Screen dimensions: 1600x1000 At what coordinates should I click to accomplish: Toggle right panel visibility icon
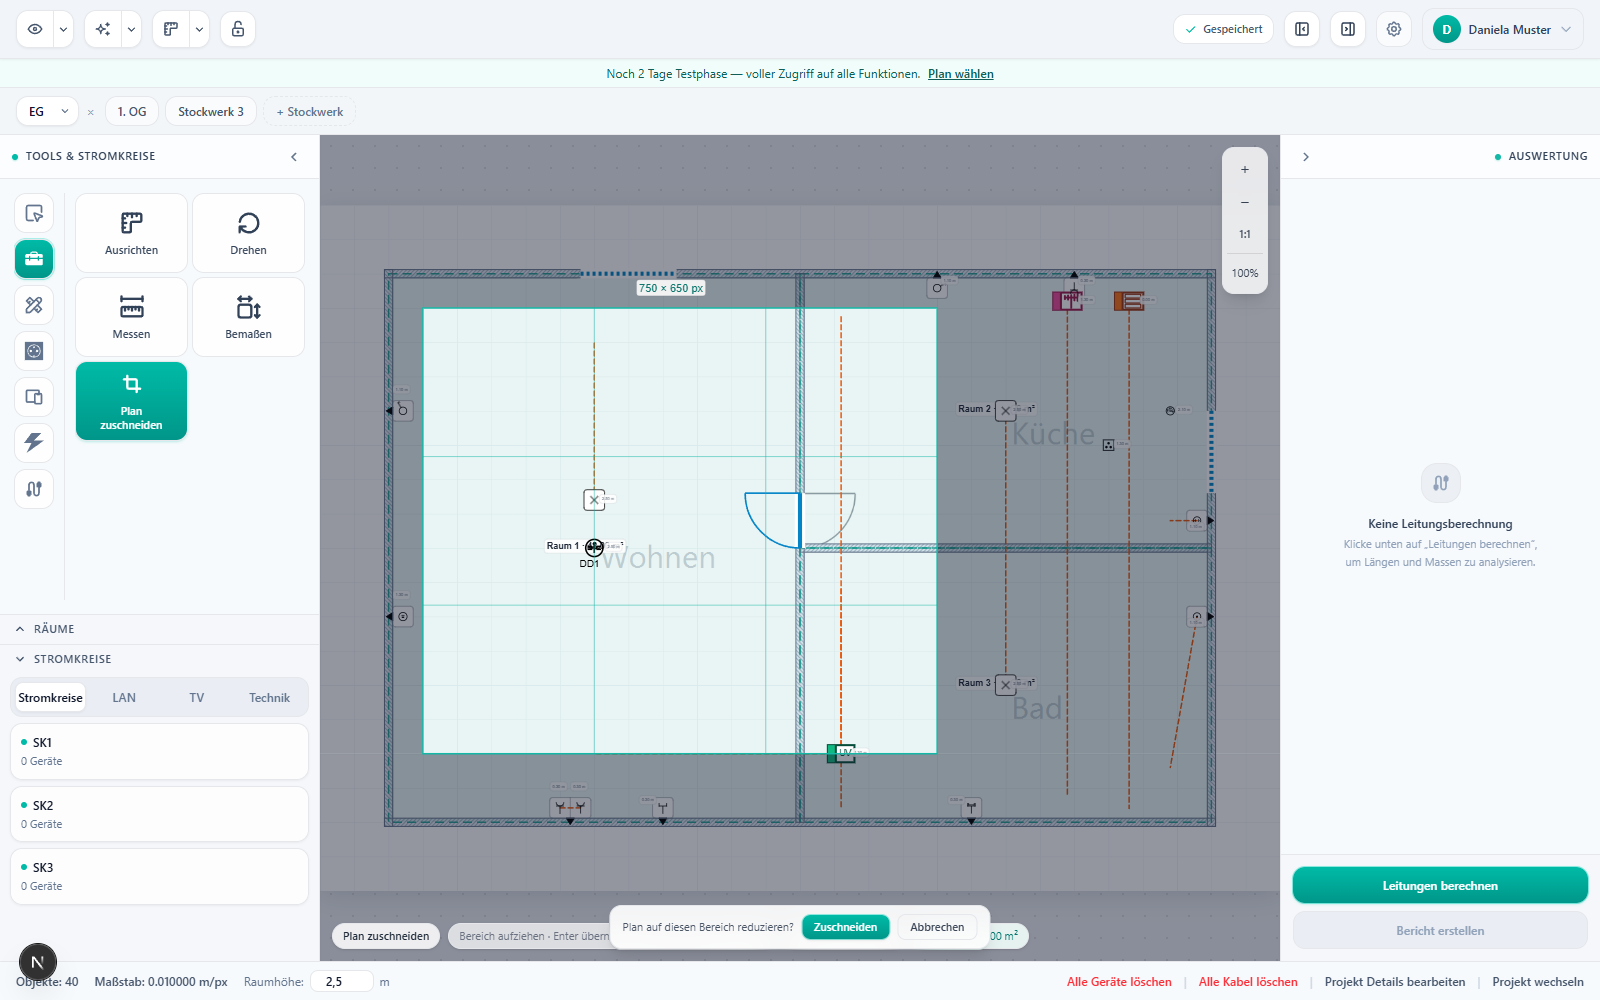coord(1348,29)
